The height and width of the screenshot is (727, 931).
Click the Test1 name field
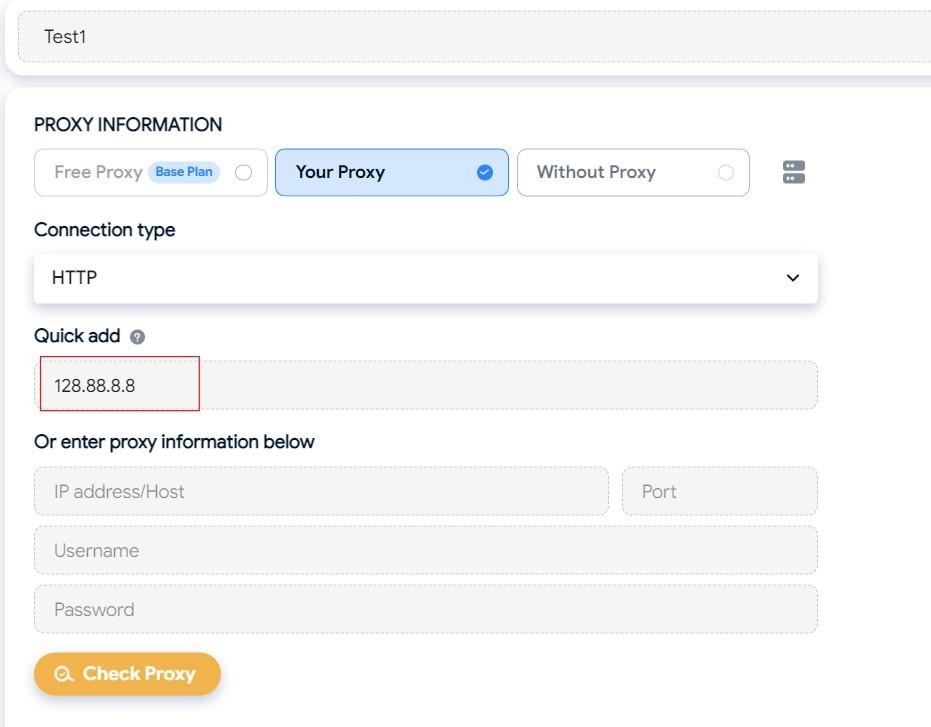[x=470, y=37]
